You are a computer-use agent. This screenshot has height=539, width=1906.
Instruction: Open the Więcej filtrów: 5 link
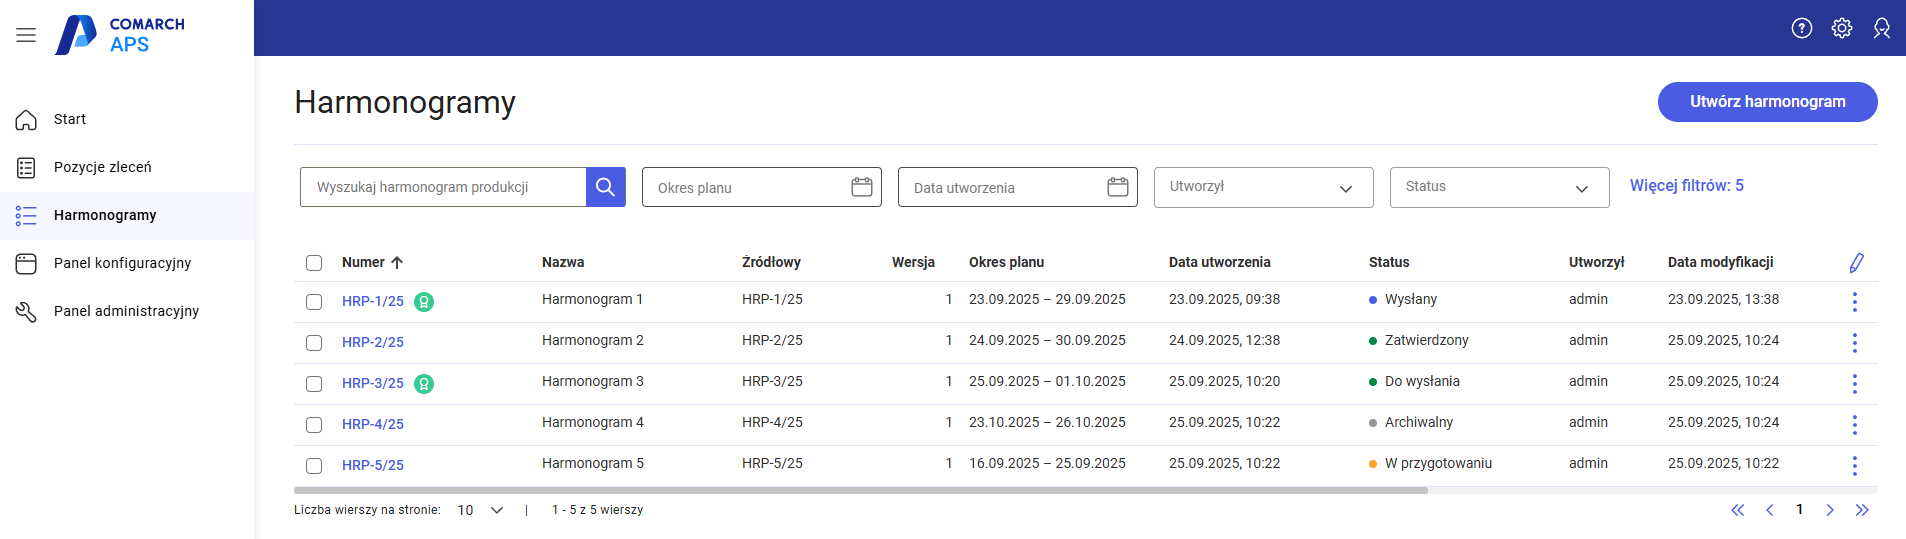(x=1686, y=186)
